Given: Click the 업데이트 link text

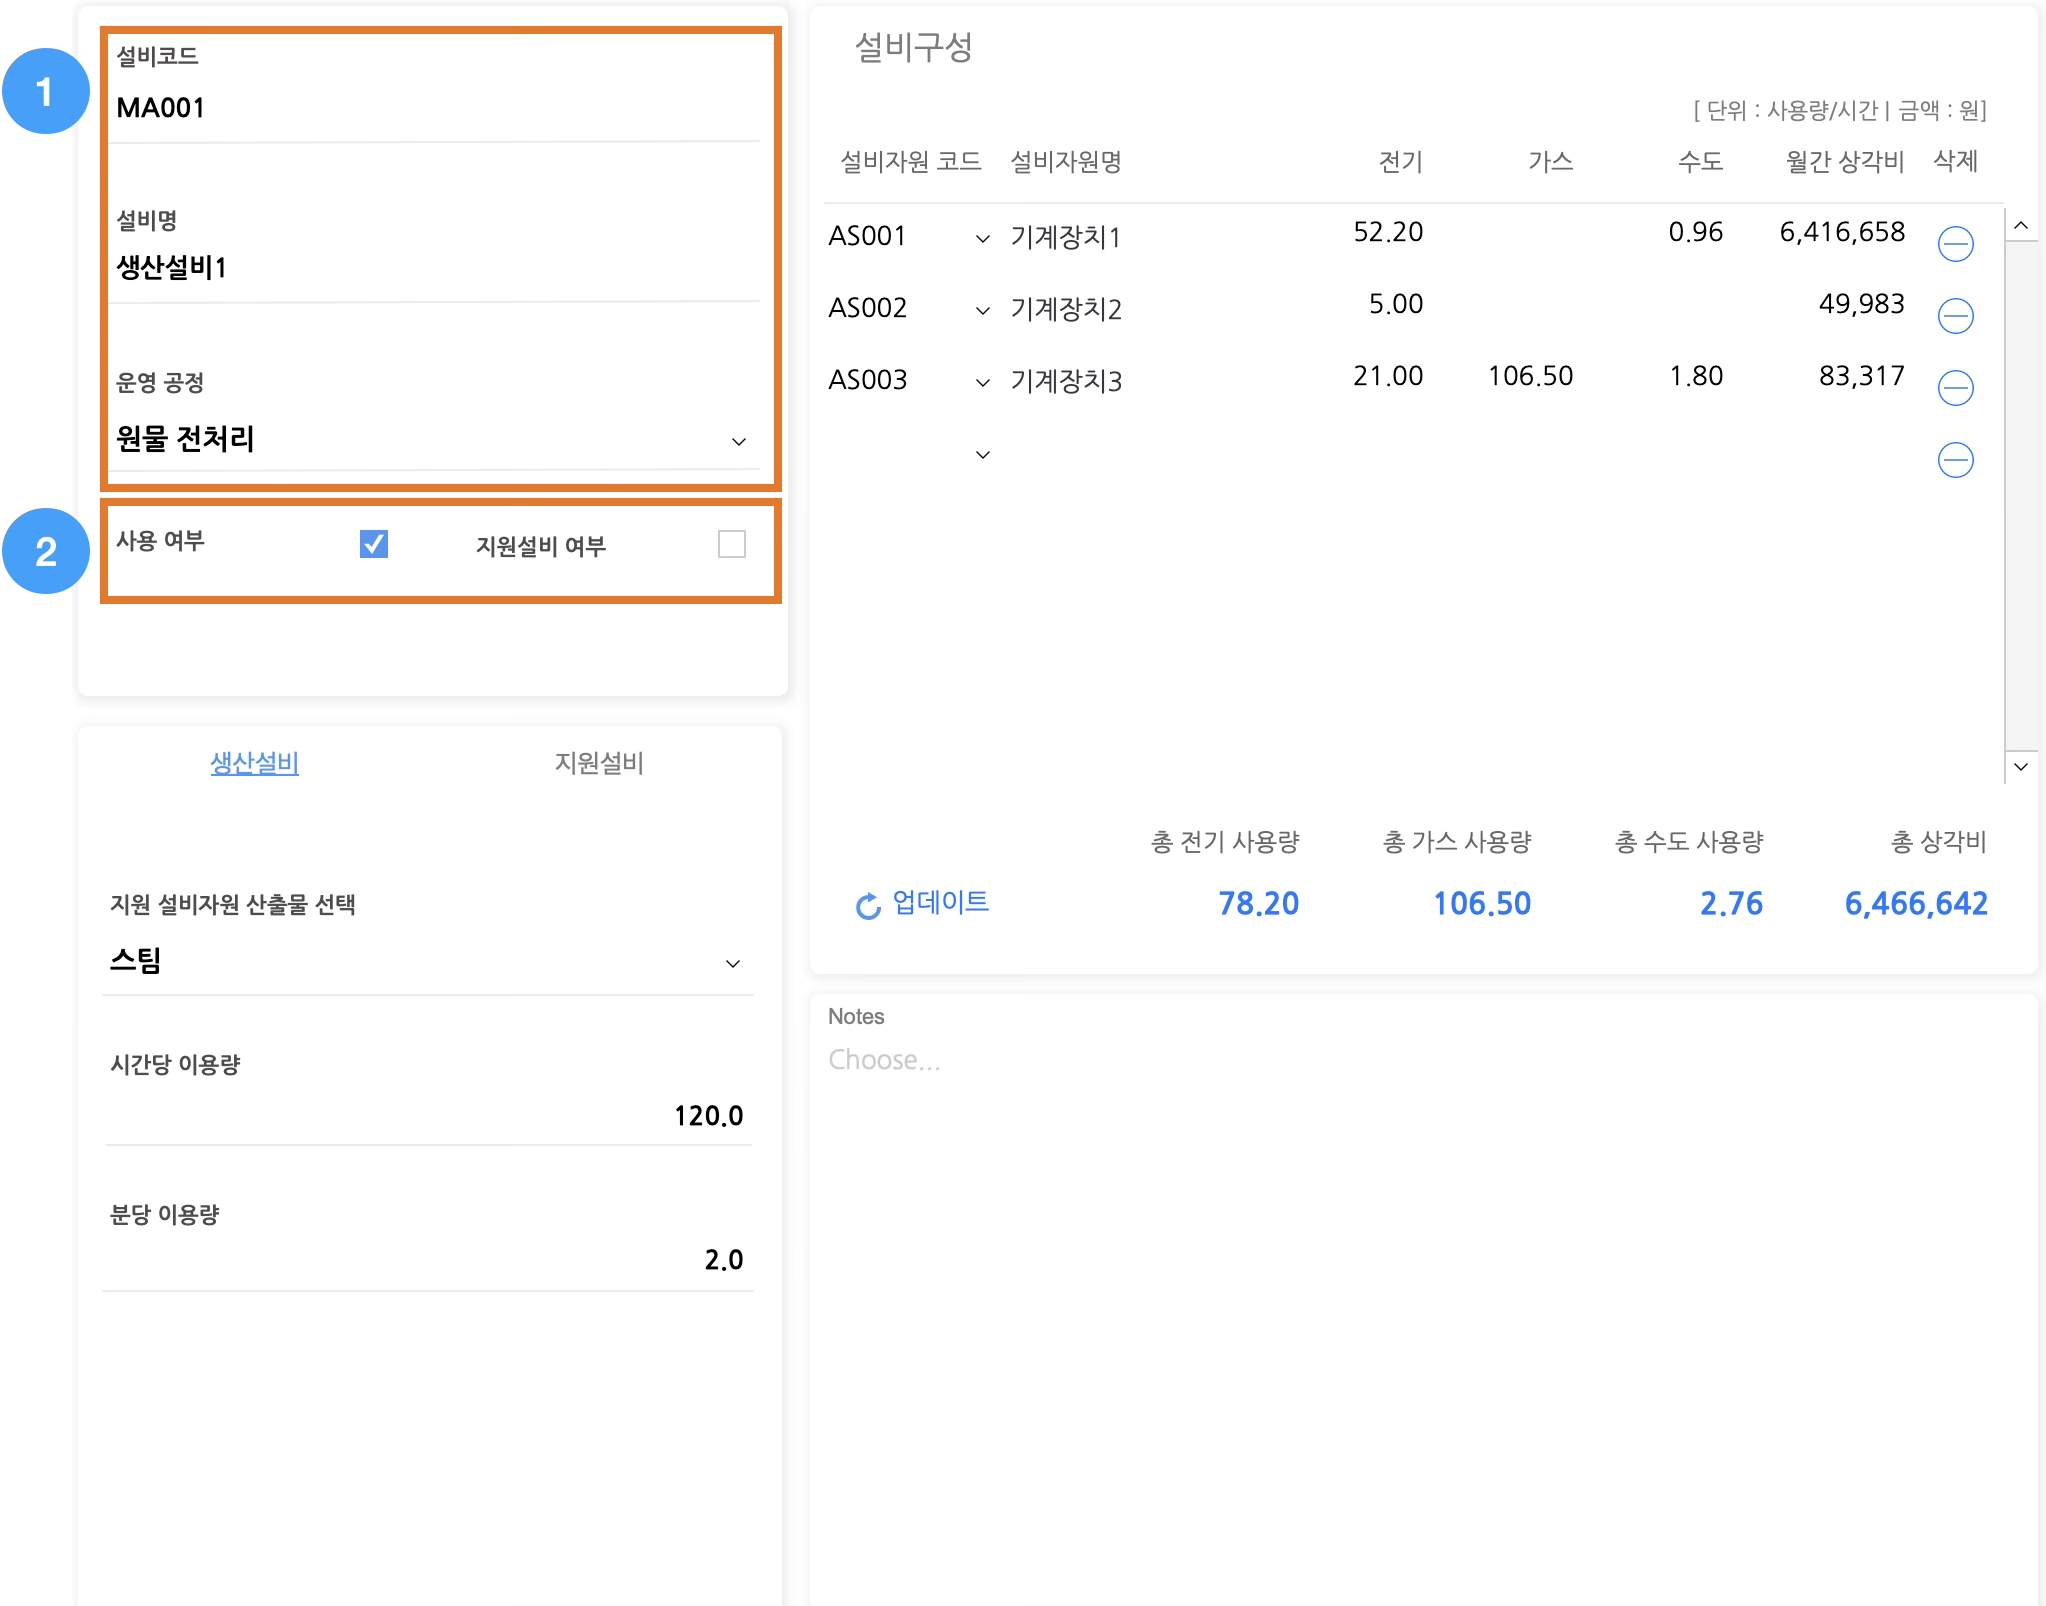Looking at the screenshot, I should (x=940, y=902).
